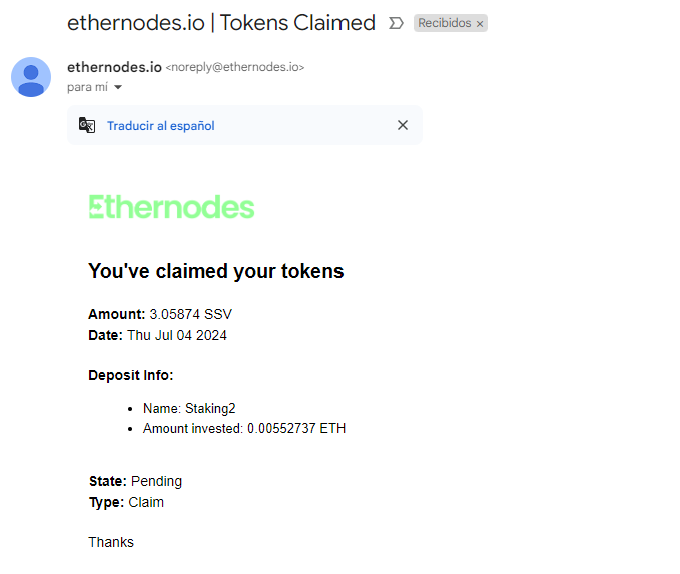Remove the Recibidos label with its x
The width and height of the screenshot is (680, 574).
tap(480, 24)
